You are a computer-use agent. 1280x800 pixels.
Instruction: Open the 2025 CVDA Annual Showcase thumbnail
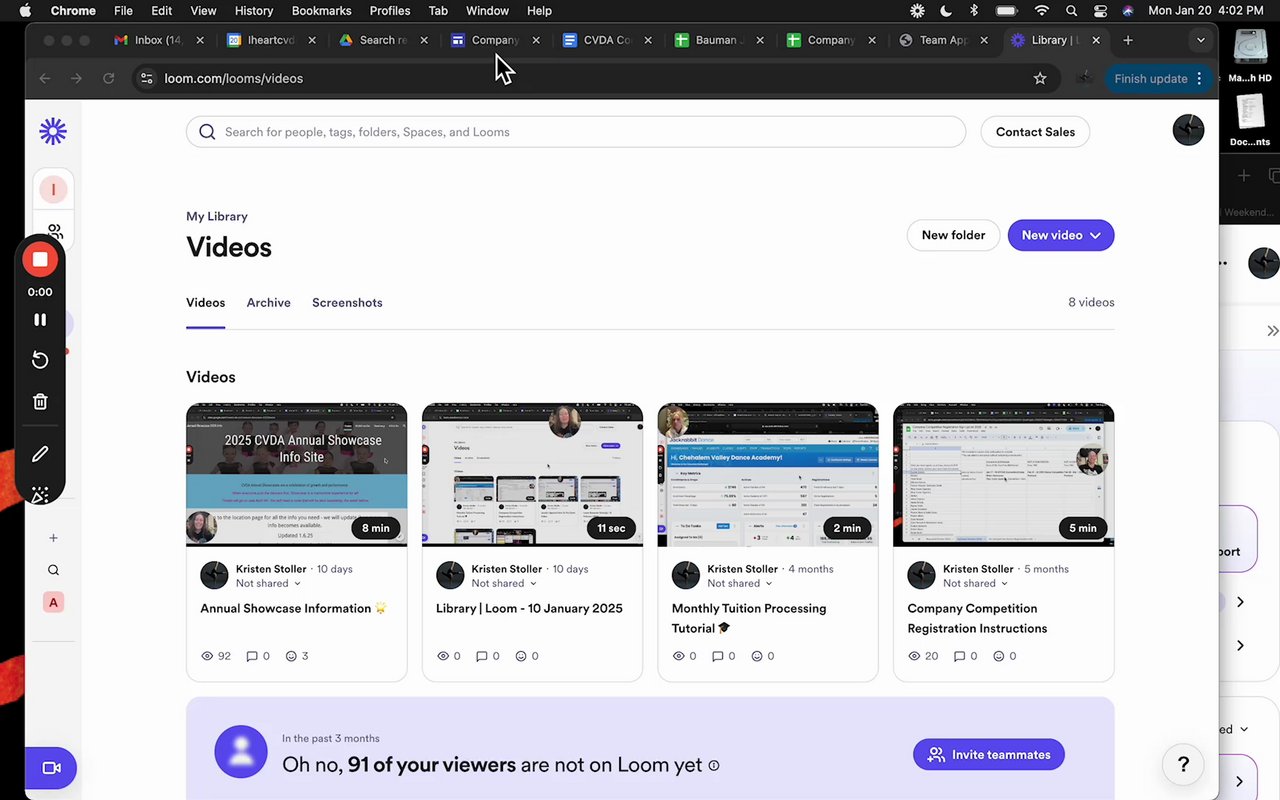point(297,475)
